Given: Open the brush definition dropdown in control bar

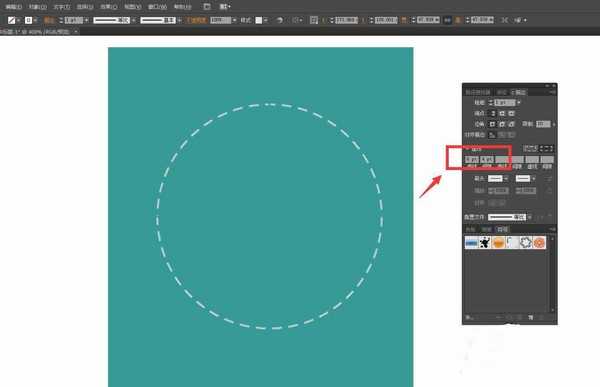Looking at the screenshot, I should tap(179, 20).
